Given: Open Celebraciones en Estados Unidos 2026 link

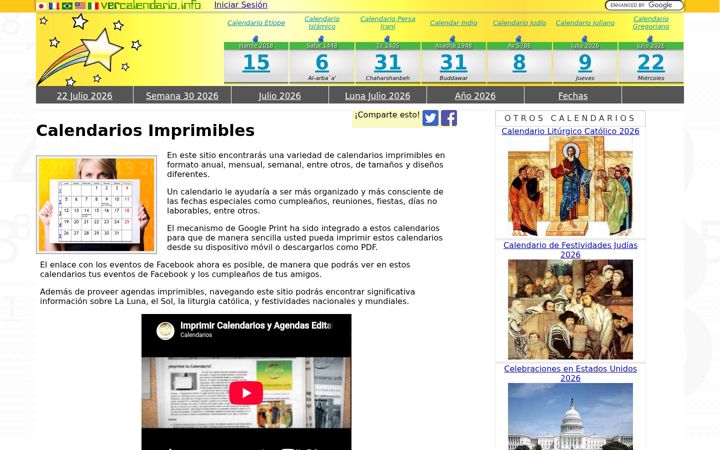Looking at the screenshot, I should click(570, 373).
